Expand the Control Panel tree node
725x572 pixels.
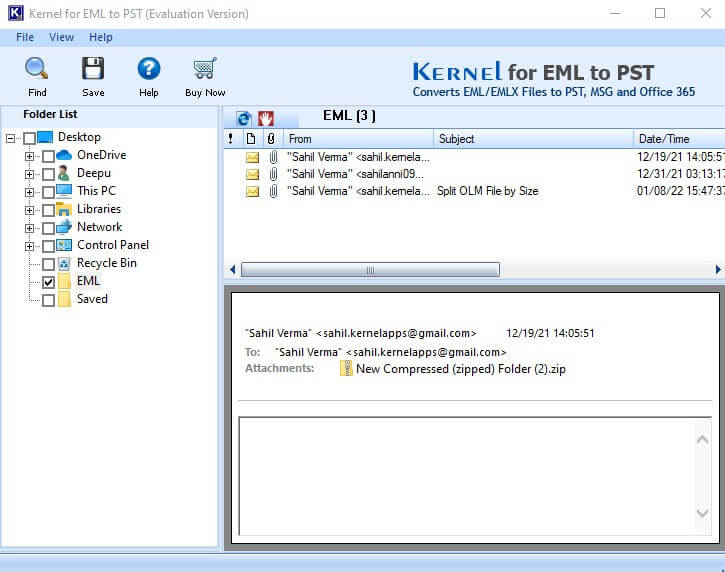pos(29,246)
